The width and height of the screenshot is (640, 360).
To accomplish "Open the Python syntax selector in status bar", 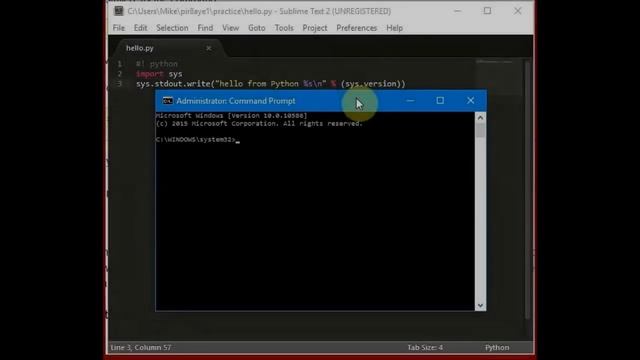I will pyautogui.click(x=497, y=347).
